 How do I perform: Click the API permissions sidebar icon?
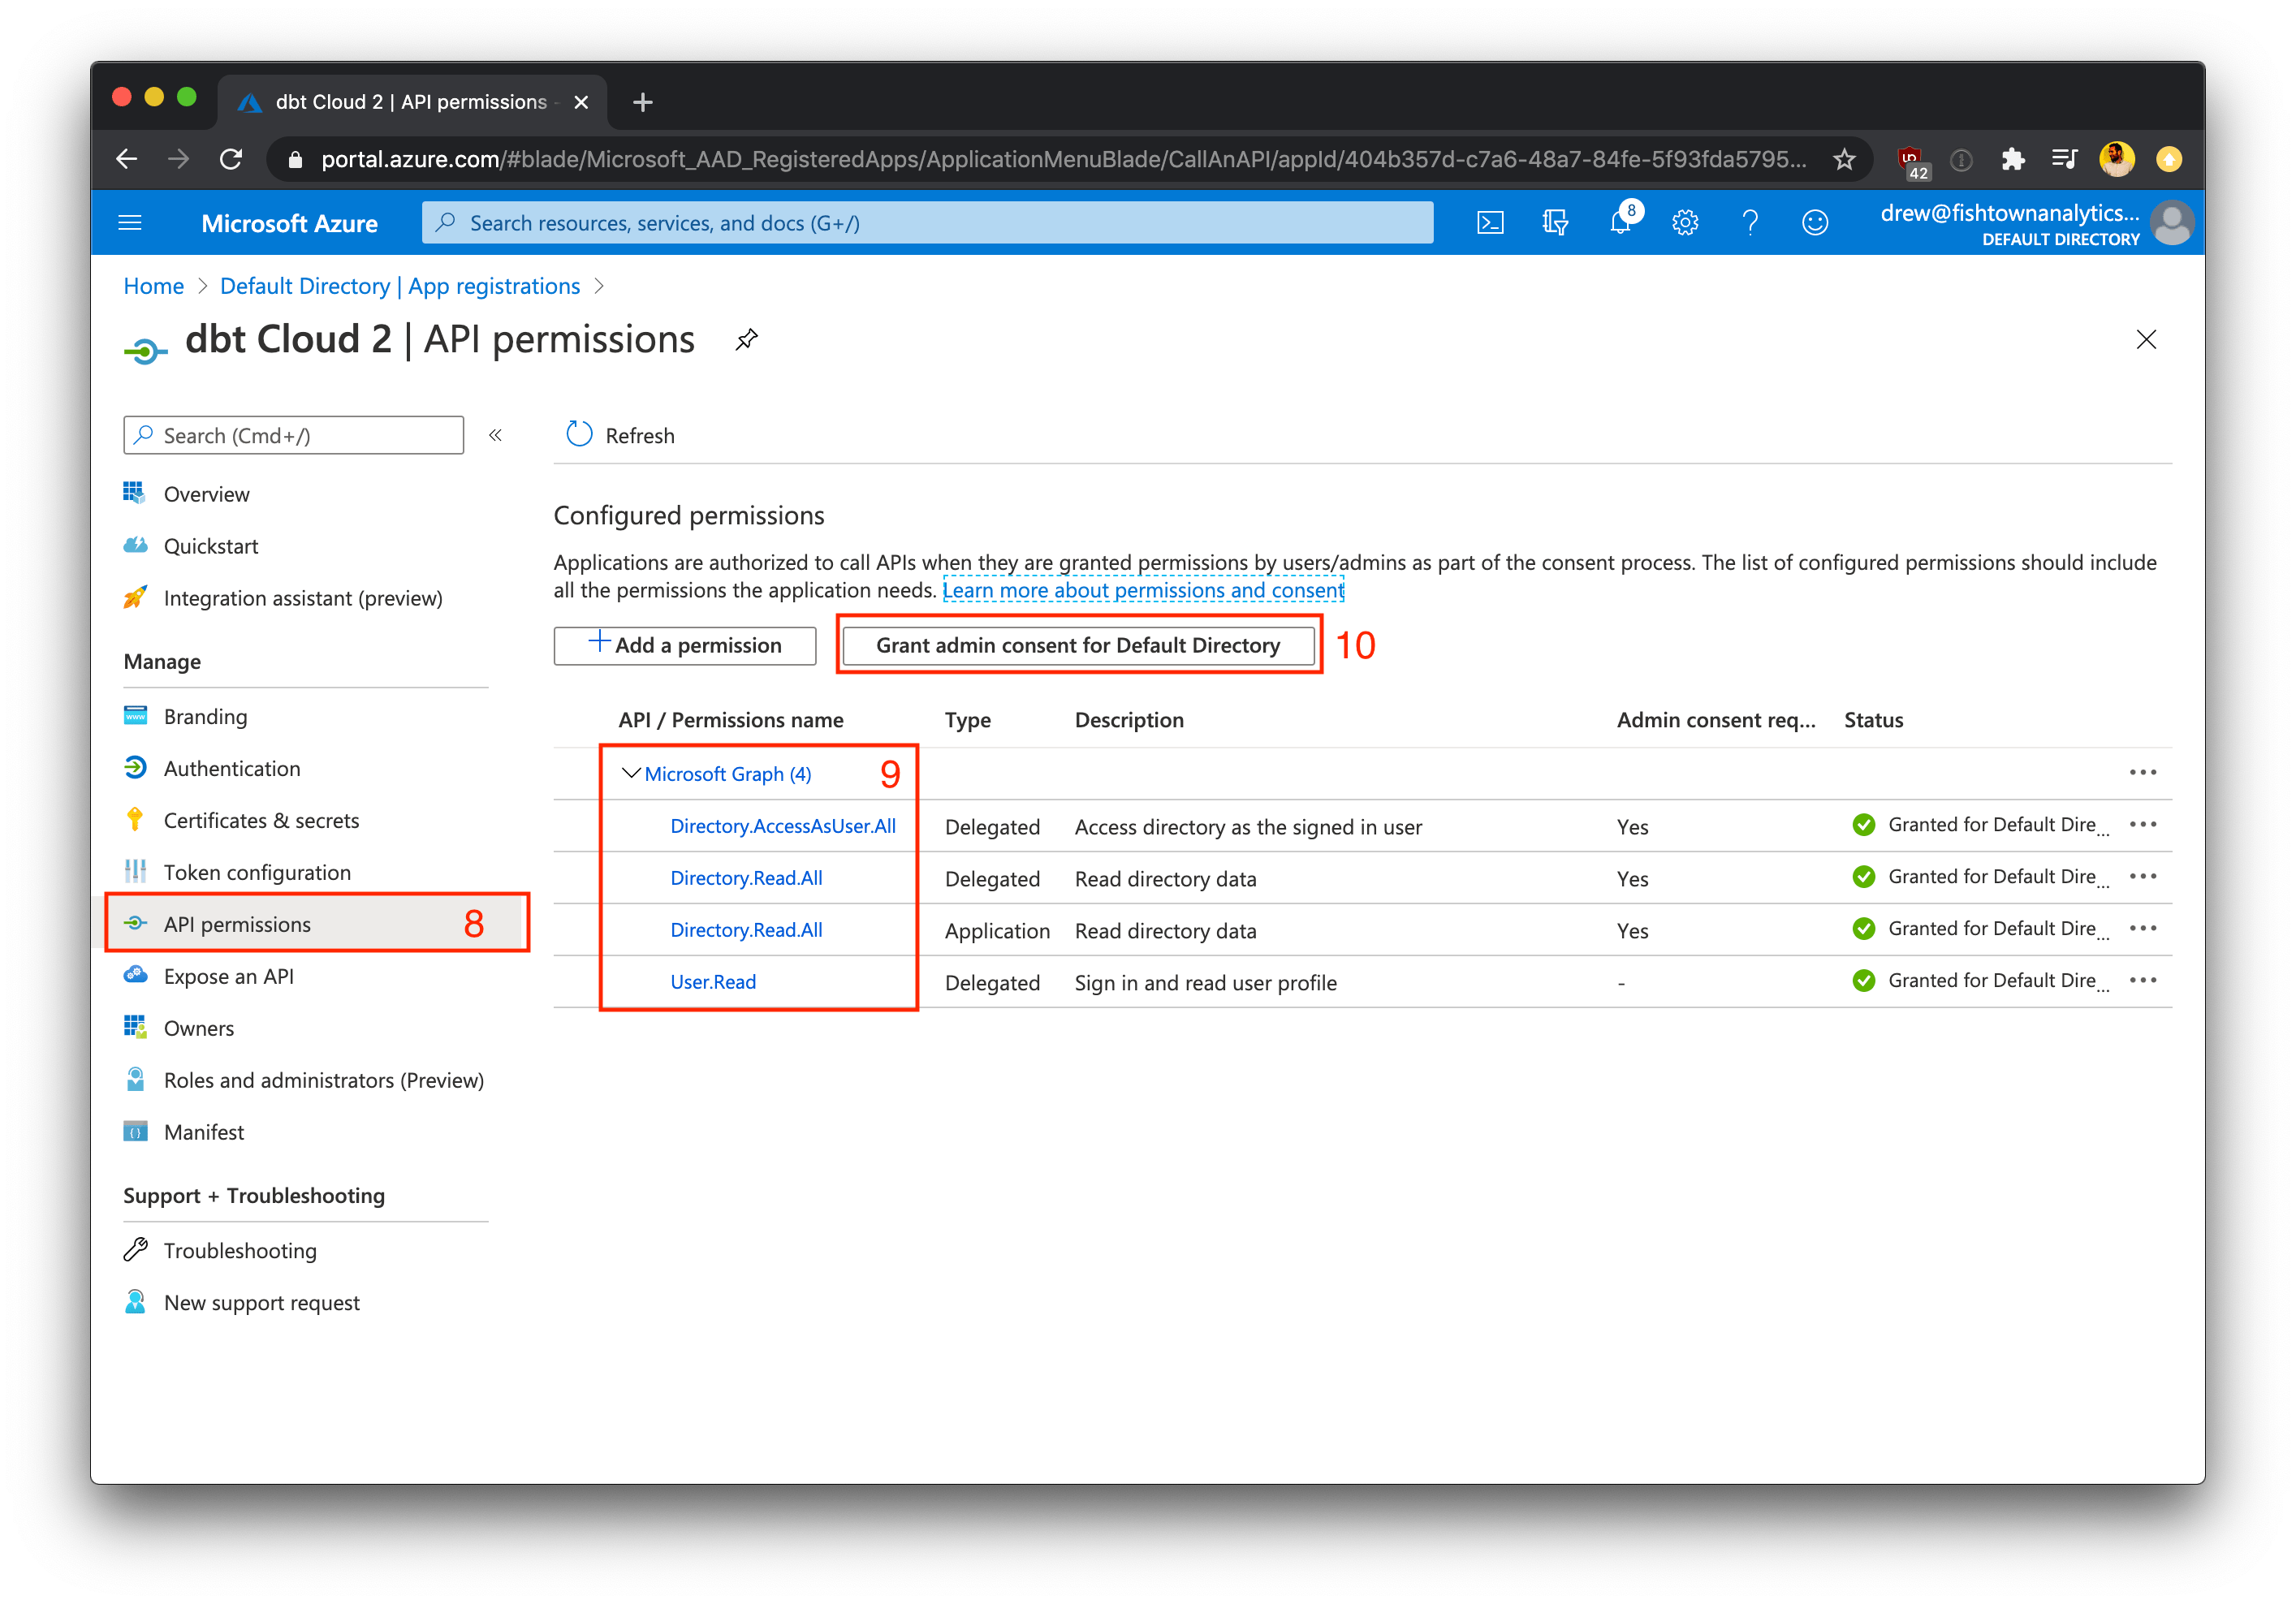138,924
